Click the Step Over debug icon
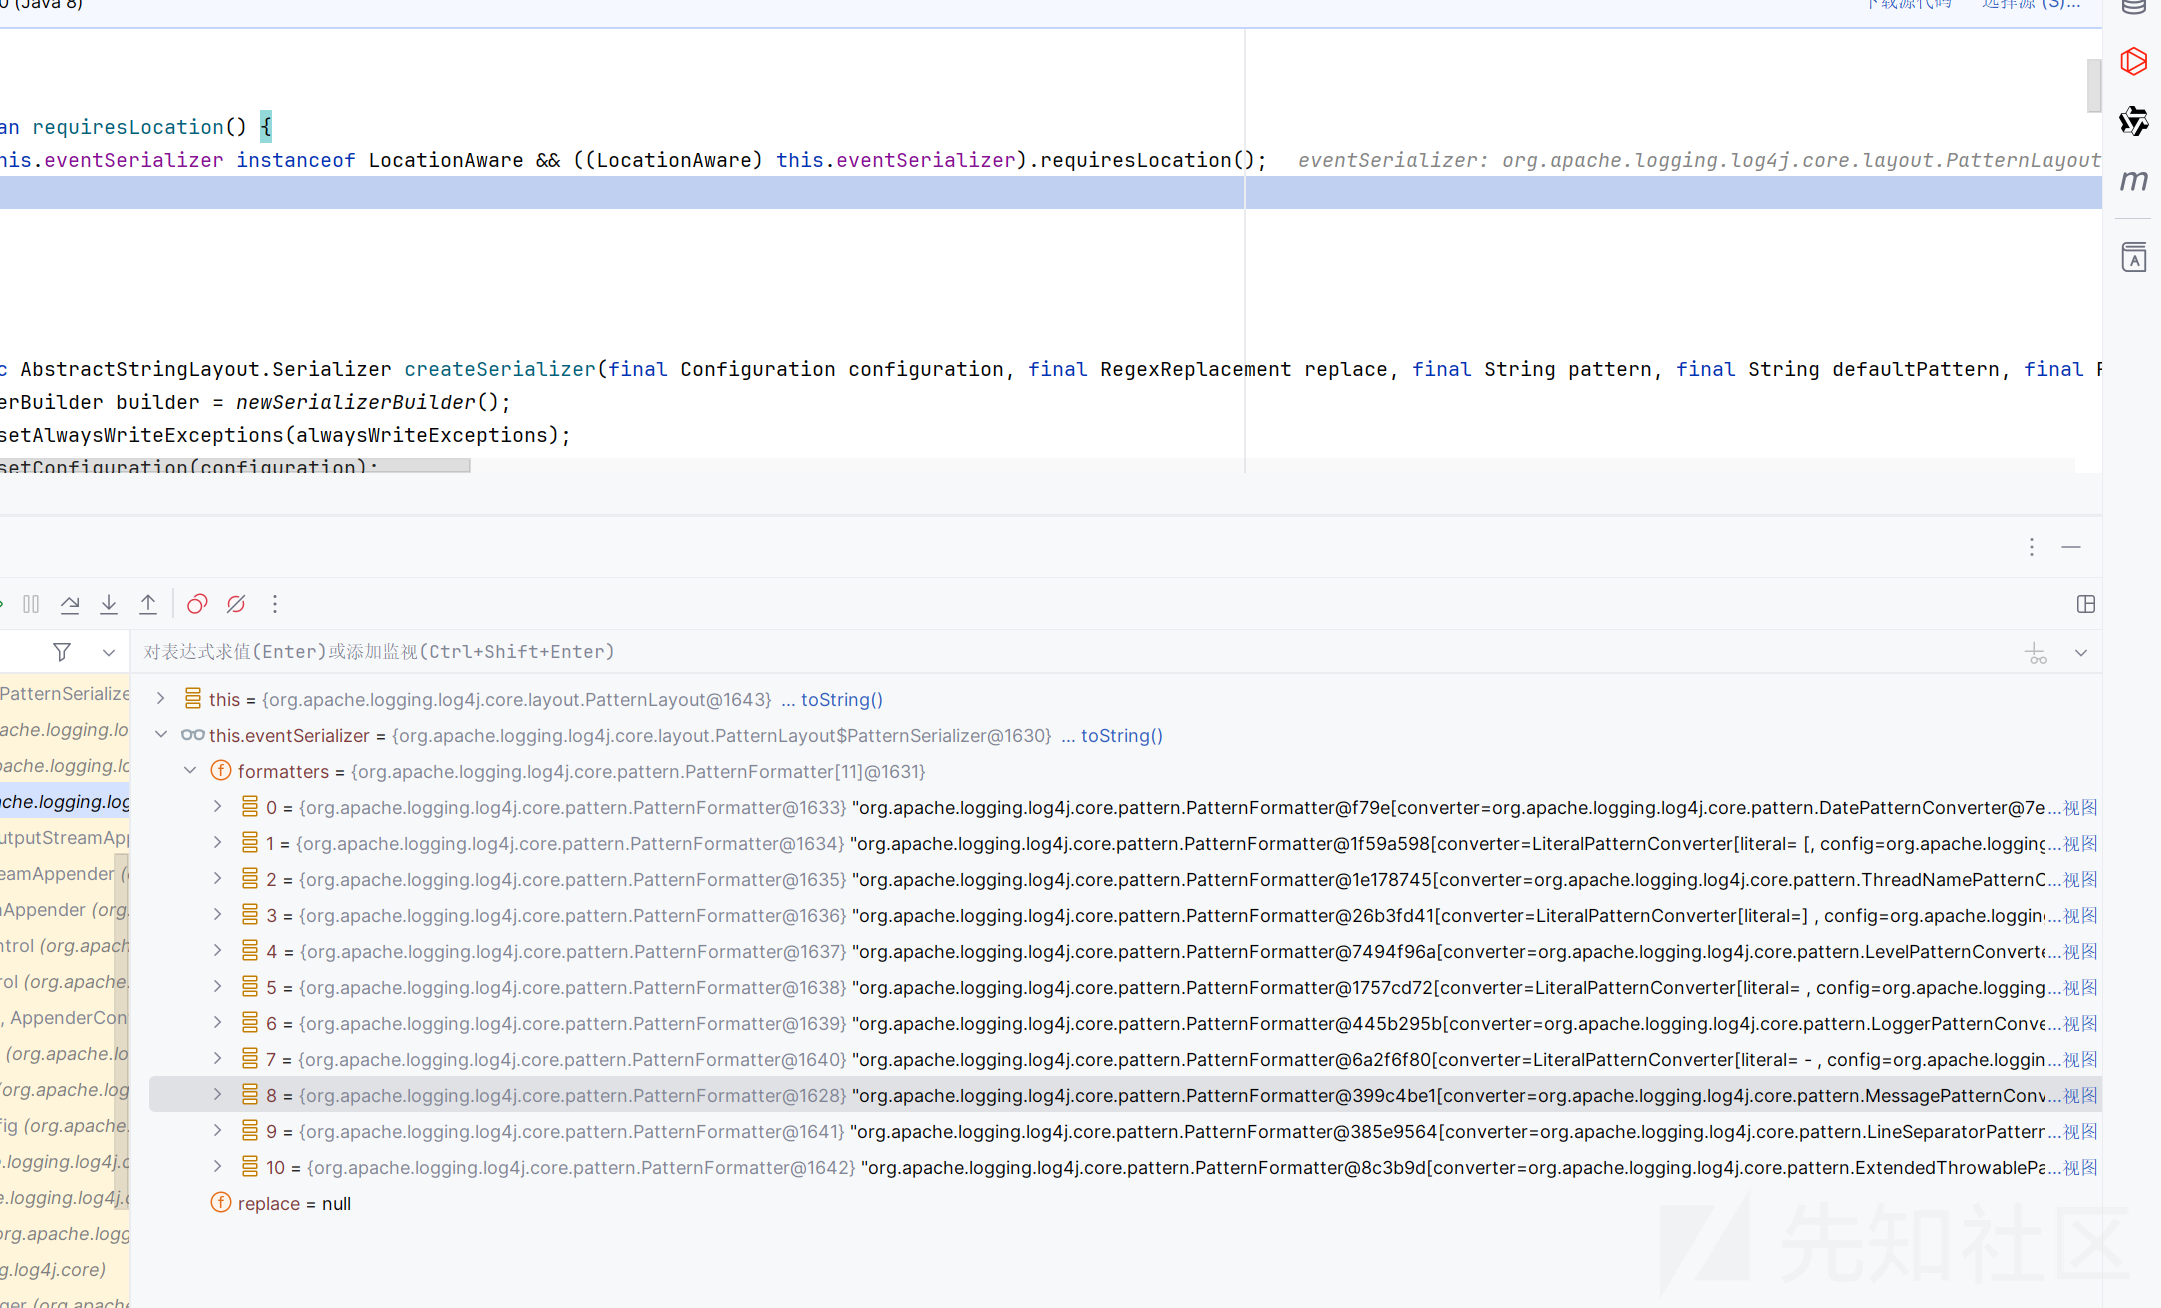 pyautogui.click(x=70, y=604)
